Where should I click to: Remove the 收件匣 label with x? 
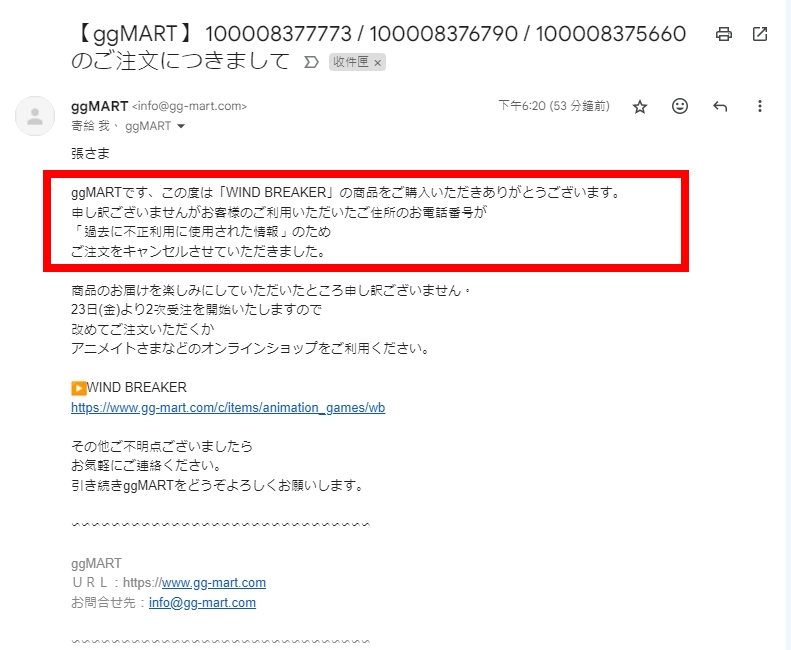(377, 63)
